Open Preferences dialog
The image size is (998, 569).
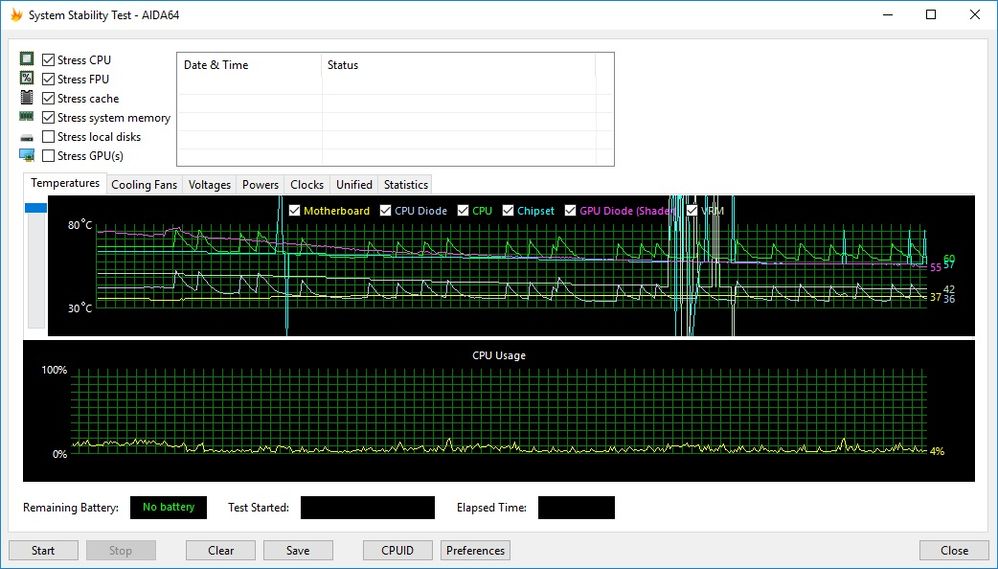(475, 551)
